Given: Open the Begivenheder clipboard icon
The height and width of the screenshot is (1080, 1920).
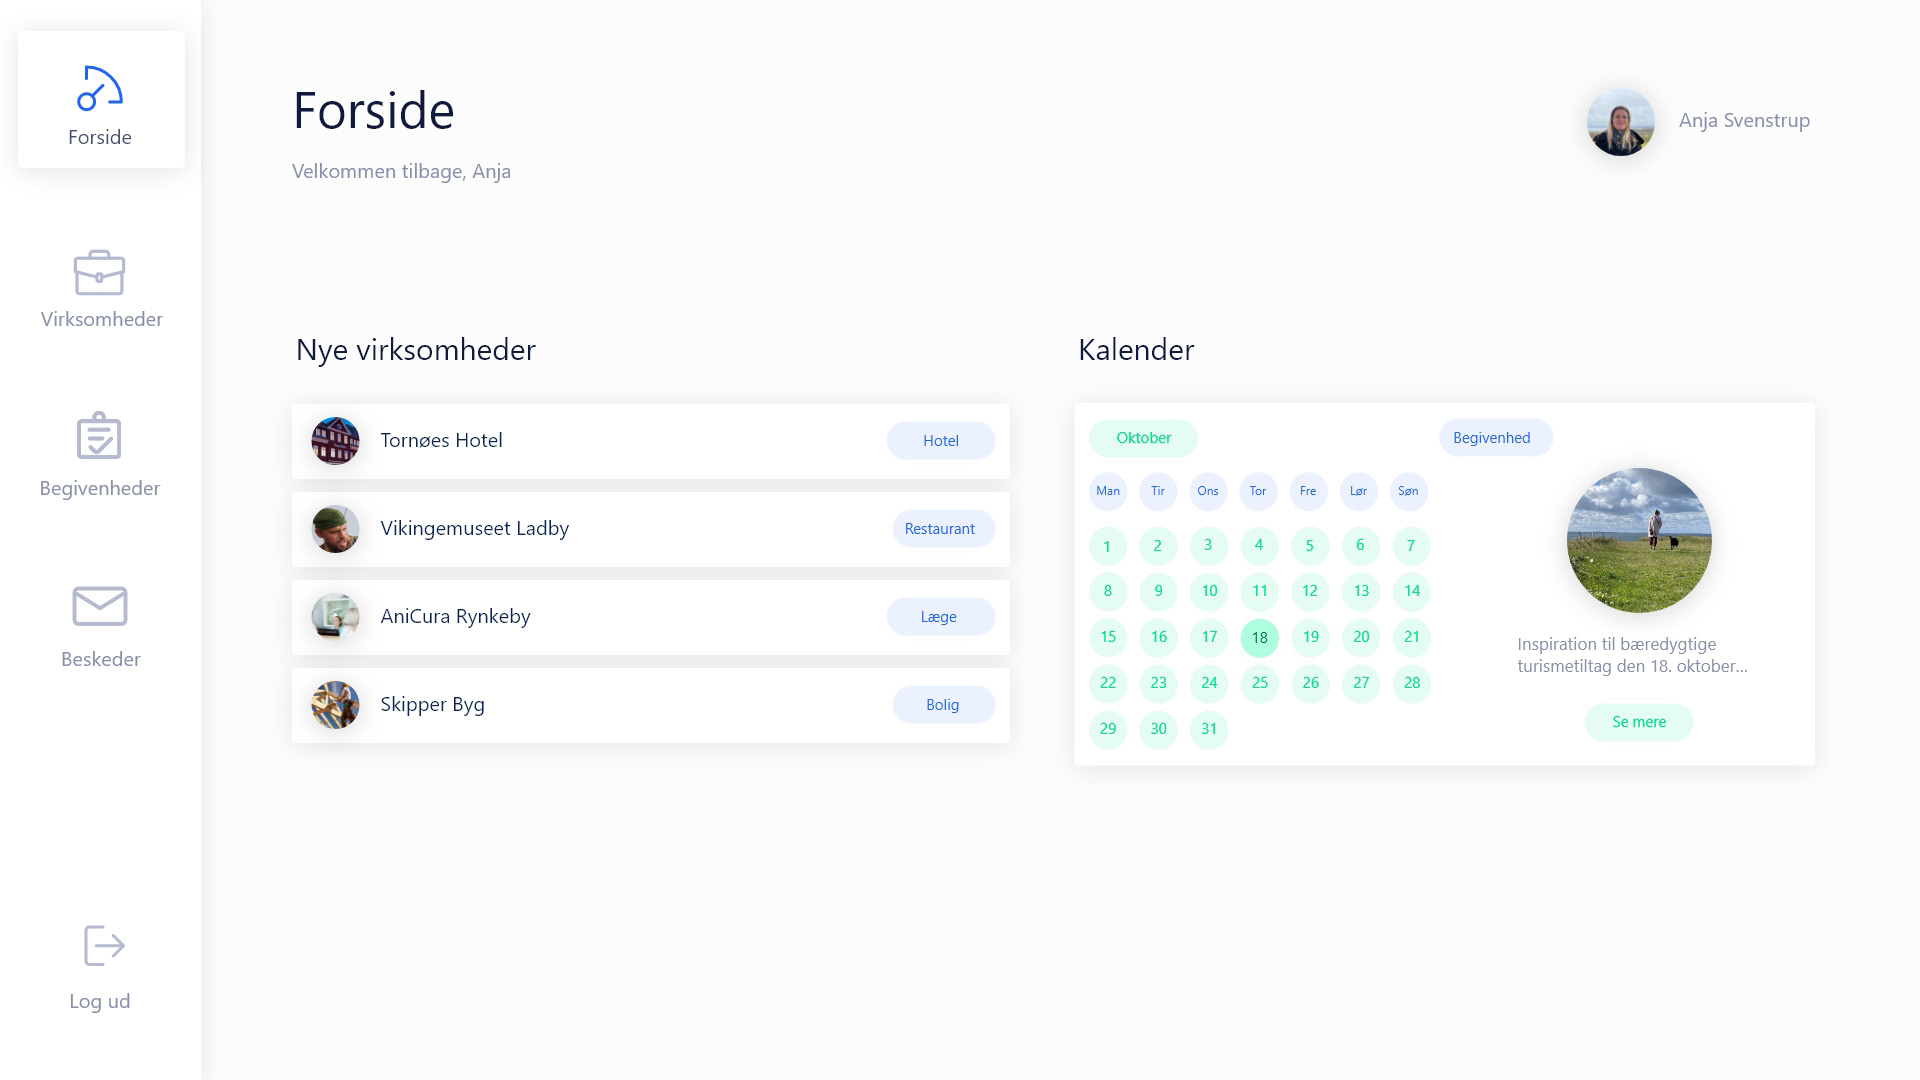Looking at the screenshot, I should (99, 435).
